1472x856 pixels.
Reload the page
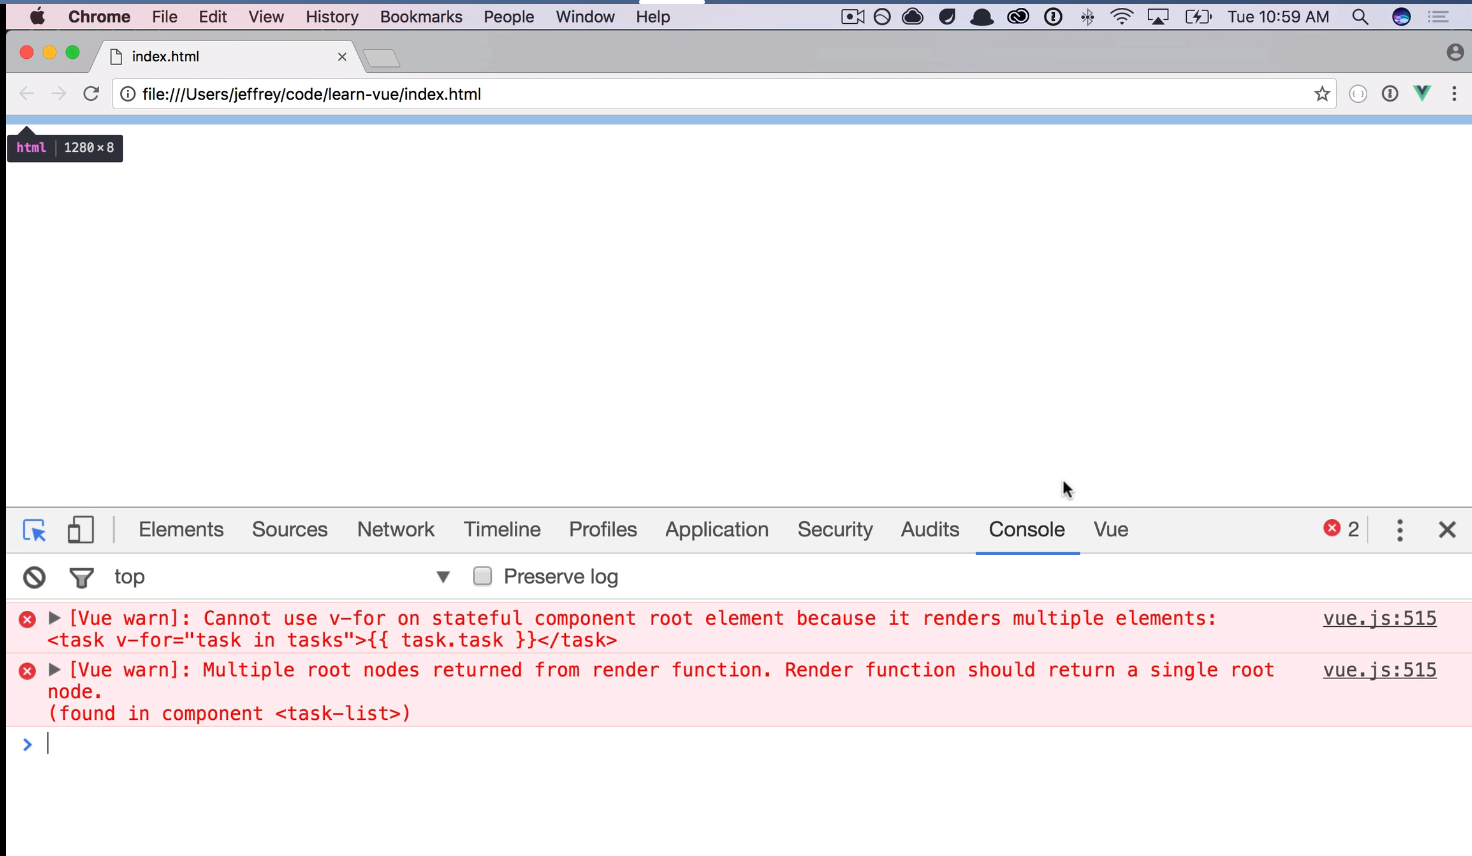91,94
